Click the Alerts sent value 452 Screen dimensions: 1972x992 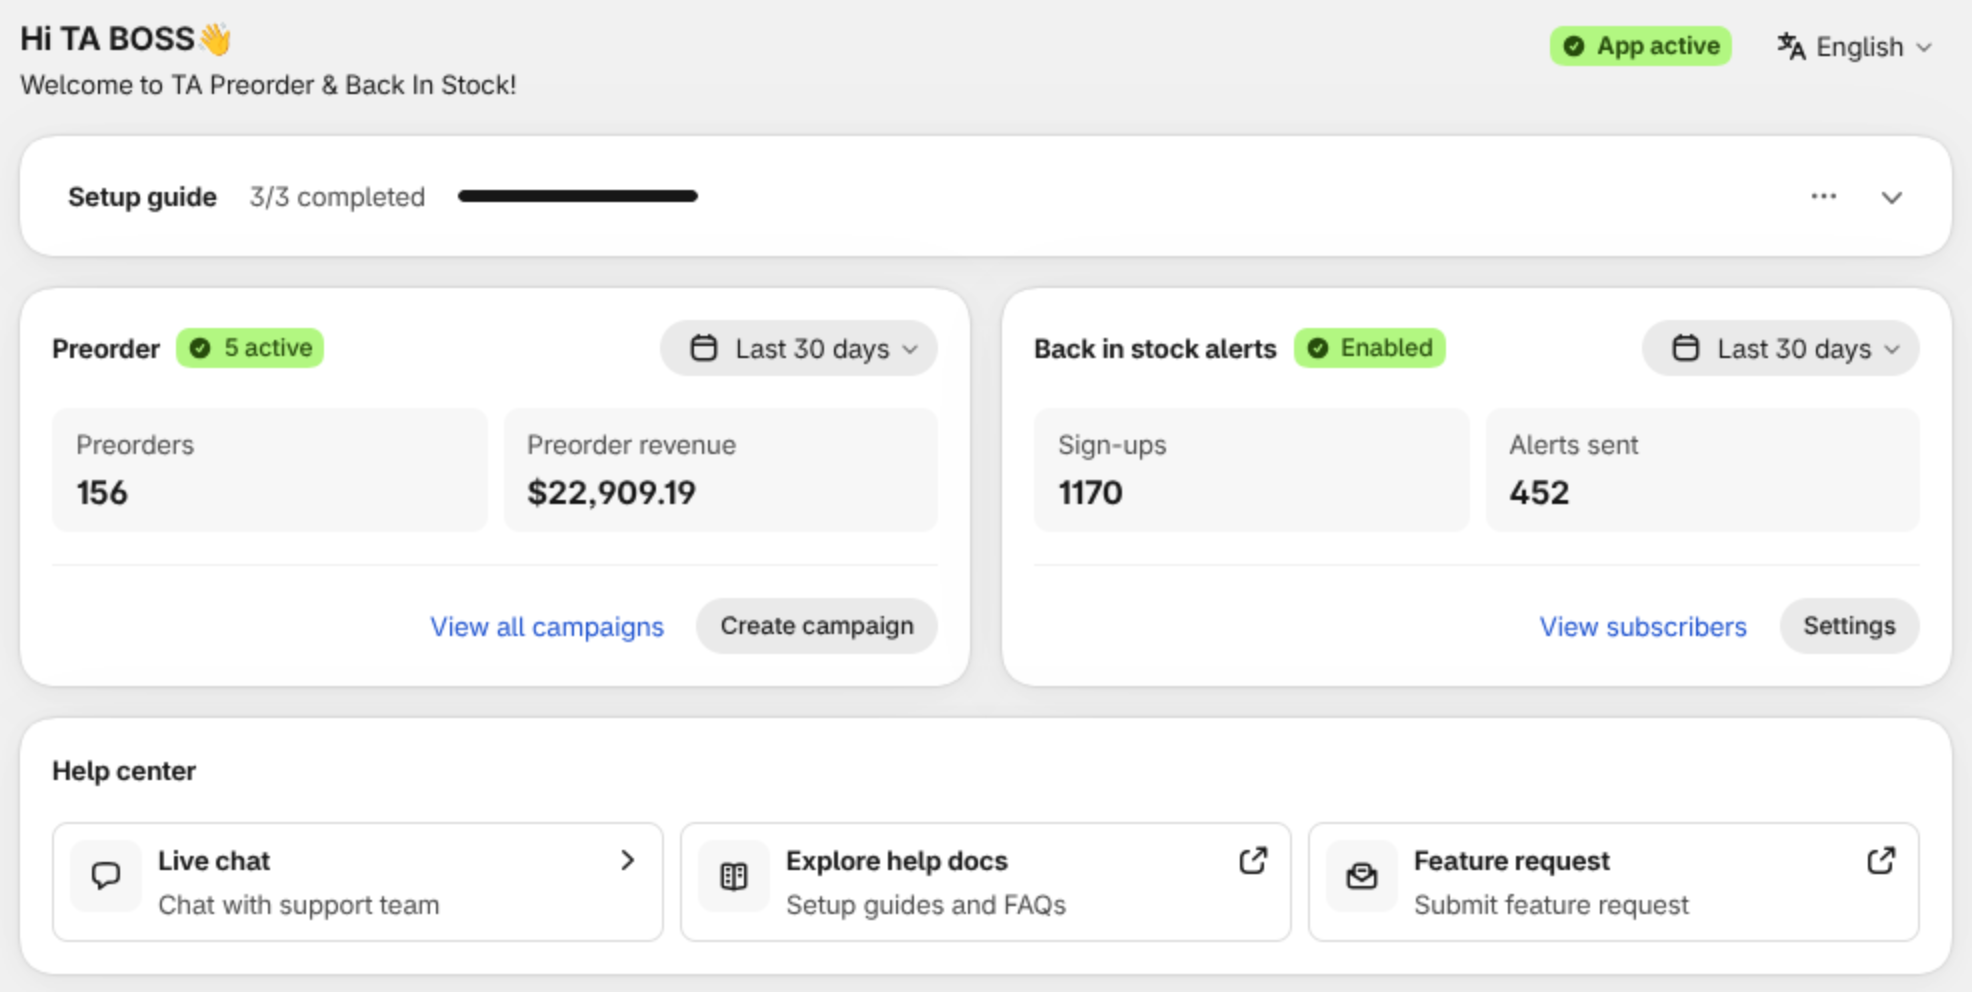pyautogui.click(x=1539, y=493)
